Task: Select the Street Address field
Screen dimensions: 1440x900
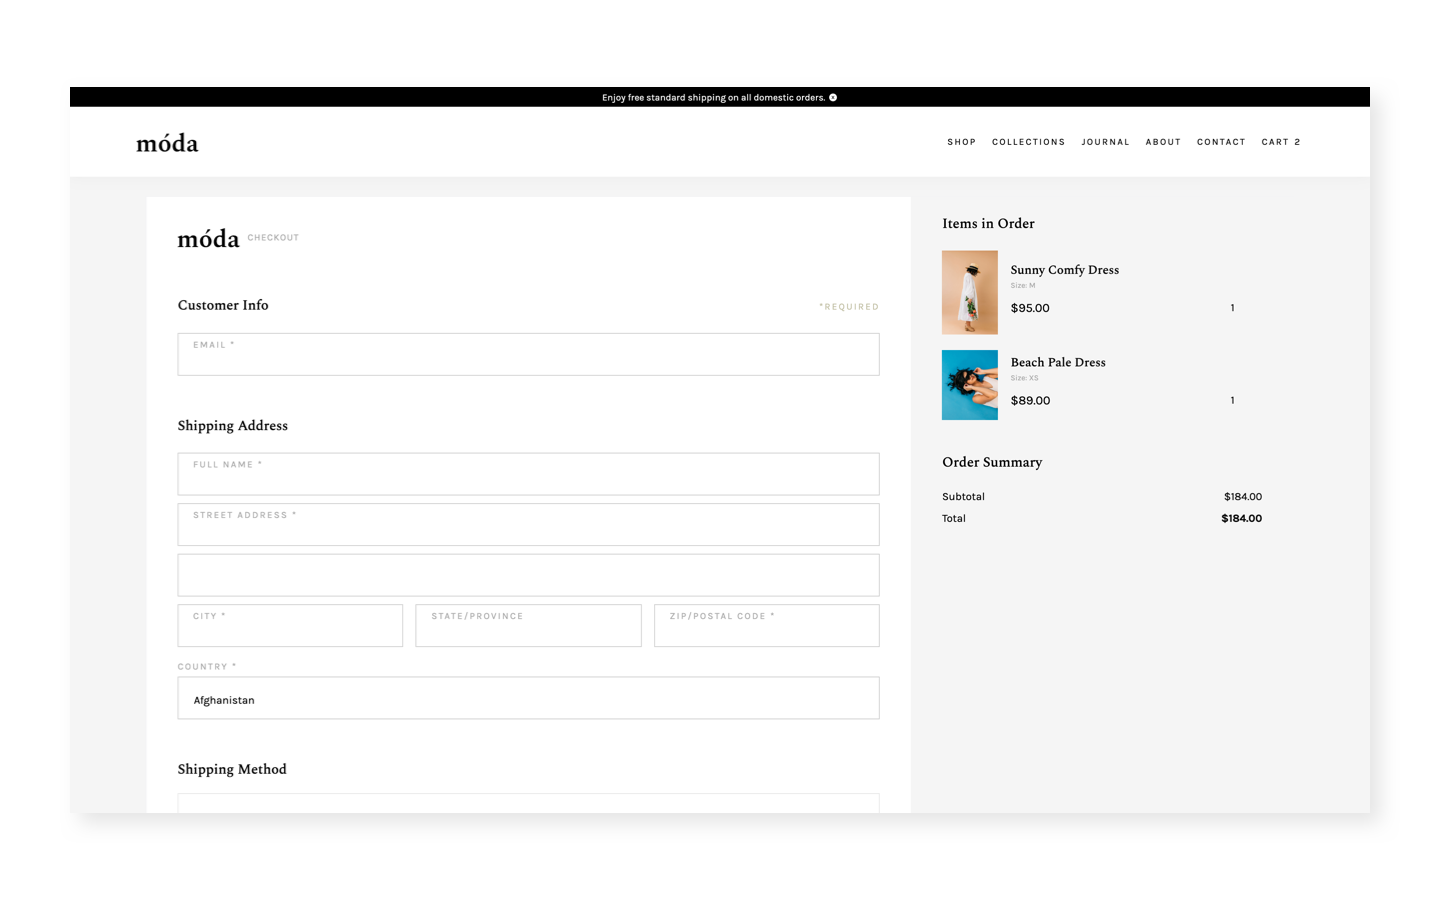Action: coord(528,524)
